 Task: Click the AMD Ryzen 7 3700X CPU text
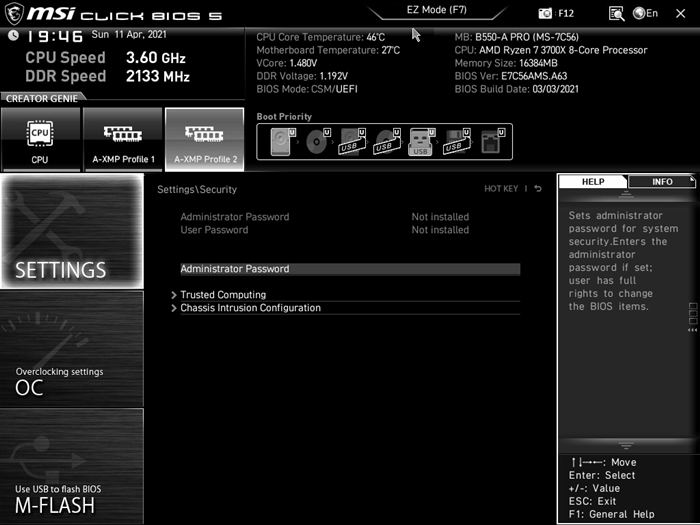(x=551, y=50)
